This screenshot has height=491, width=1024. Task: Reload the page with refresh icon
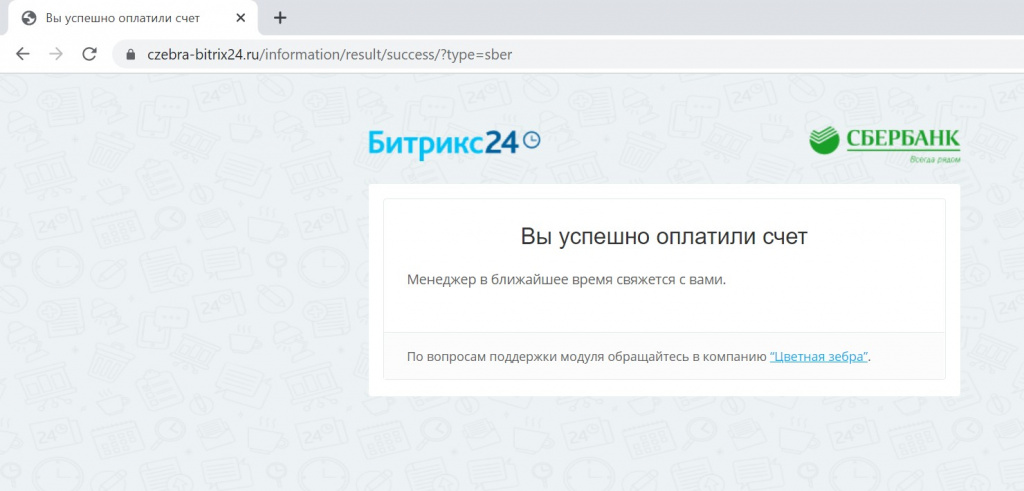tap(89, 54)
